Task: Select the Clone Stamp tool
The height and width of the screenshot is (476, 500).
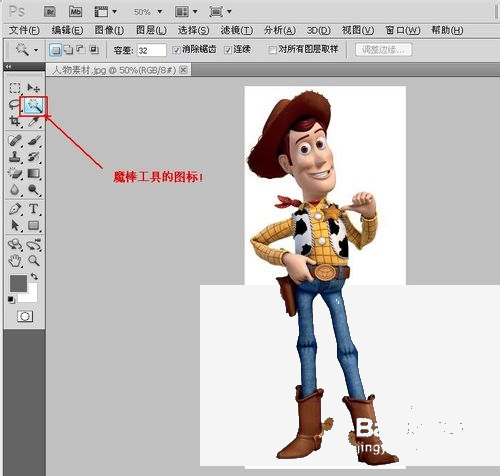Action: pyautogui.click(x=15, y=157)
